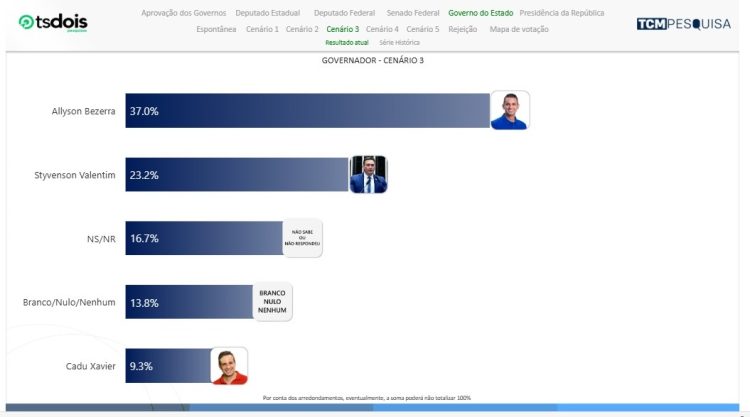Screen dimensions: 750x417
Task: Open the Mapa de votação tab
Action: [x=518, y=29]
